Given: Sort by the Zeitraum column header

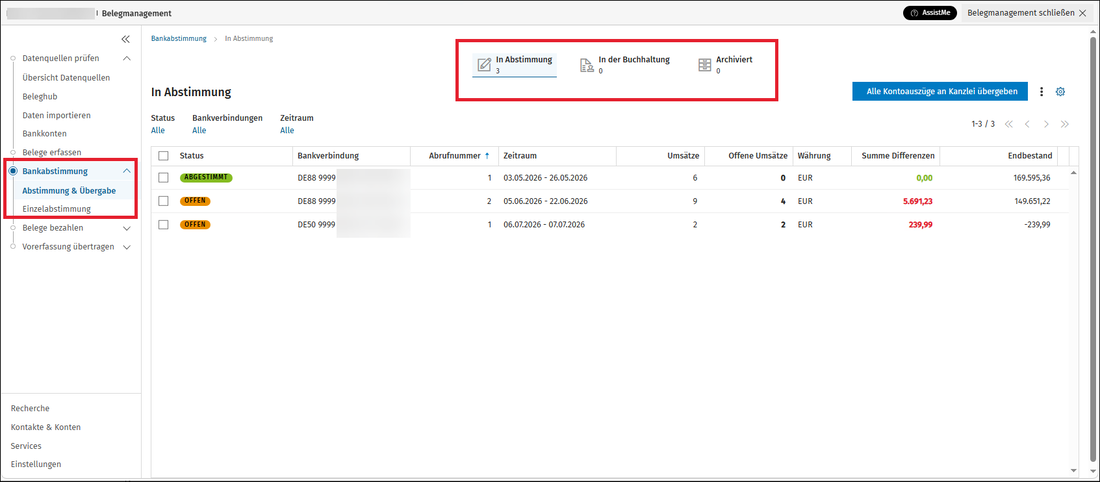Looking at the screenshot, I should pyautogui.click(x=520, y=156).
